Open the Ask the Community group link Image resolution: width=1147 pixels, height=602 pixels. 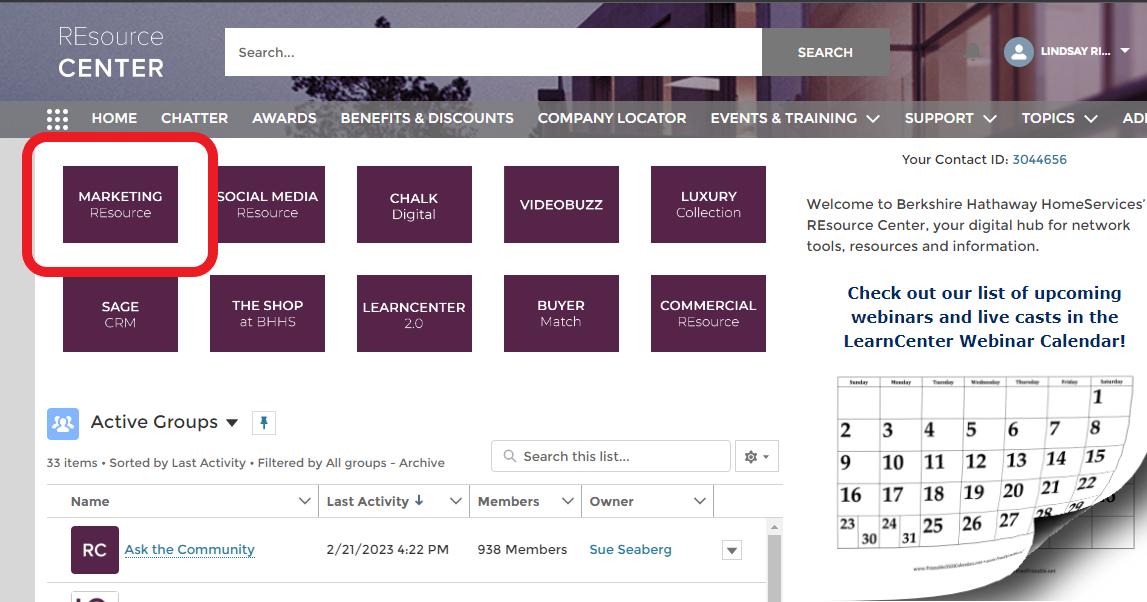189,549
